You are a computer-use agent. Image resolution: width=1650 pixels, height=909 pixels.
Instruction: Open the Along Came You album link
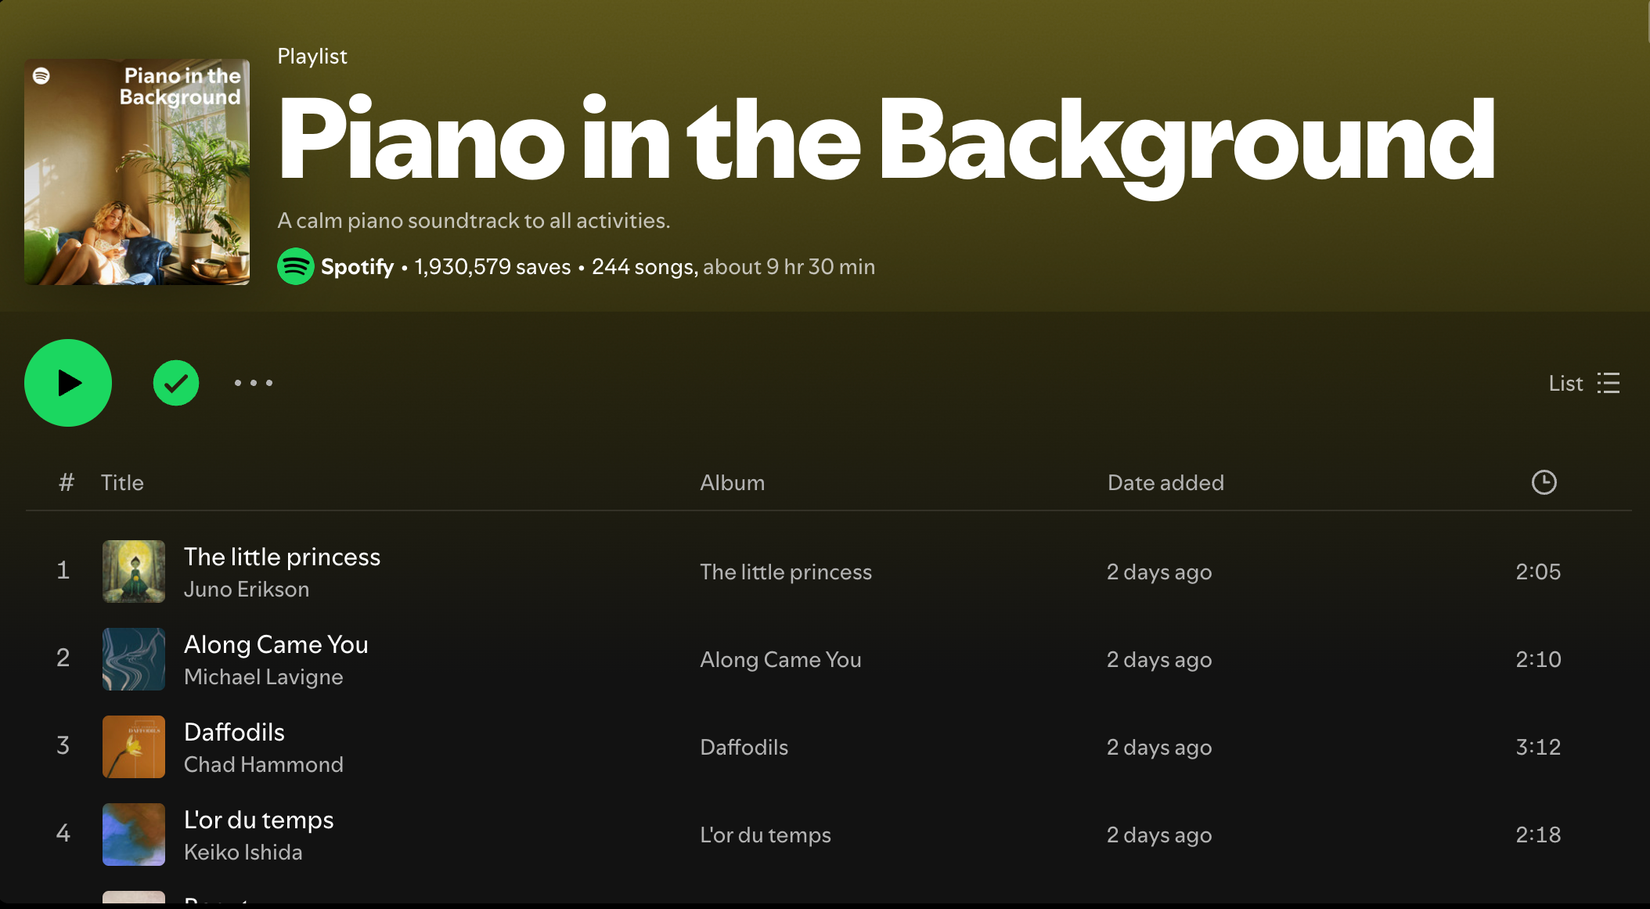pos(781,659)
